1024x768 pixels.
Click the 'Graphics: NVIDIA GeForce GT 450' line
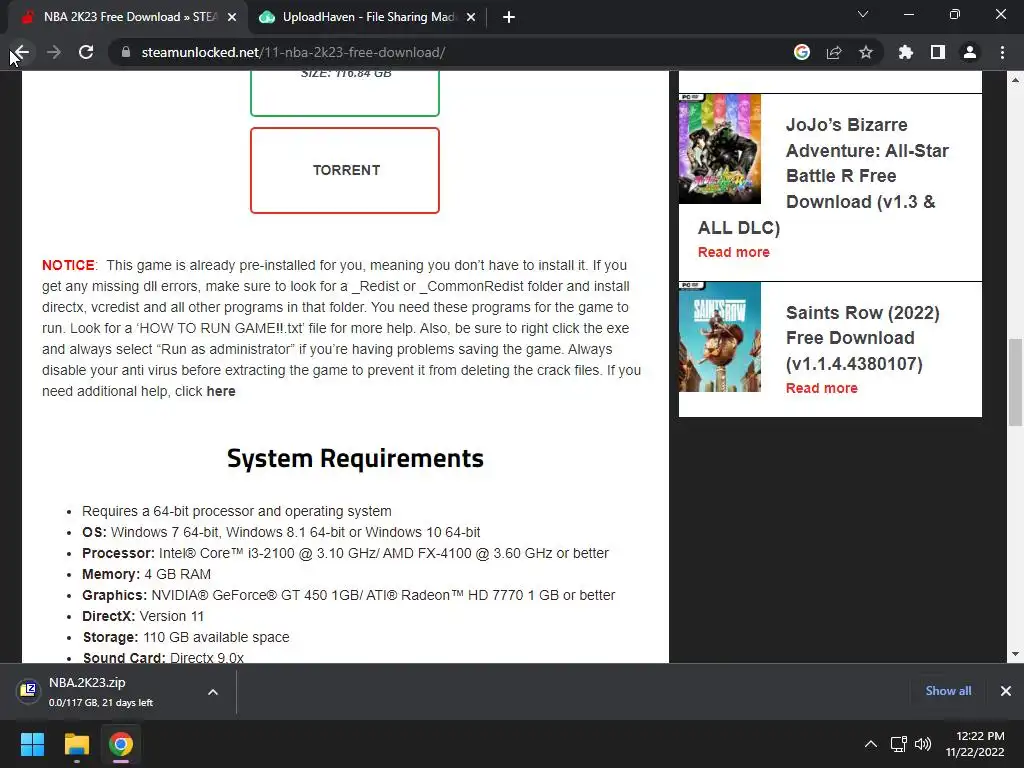(348, 595)
